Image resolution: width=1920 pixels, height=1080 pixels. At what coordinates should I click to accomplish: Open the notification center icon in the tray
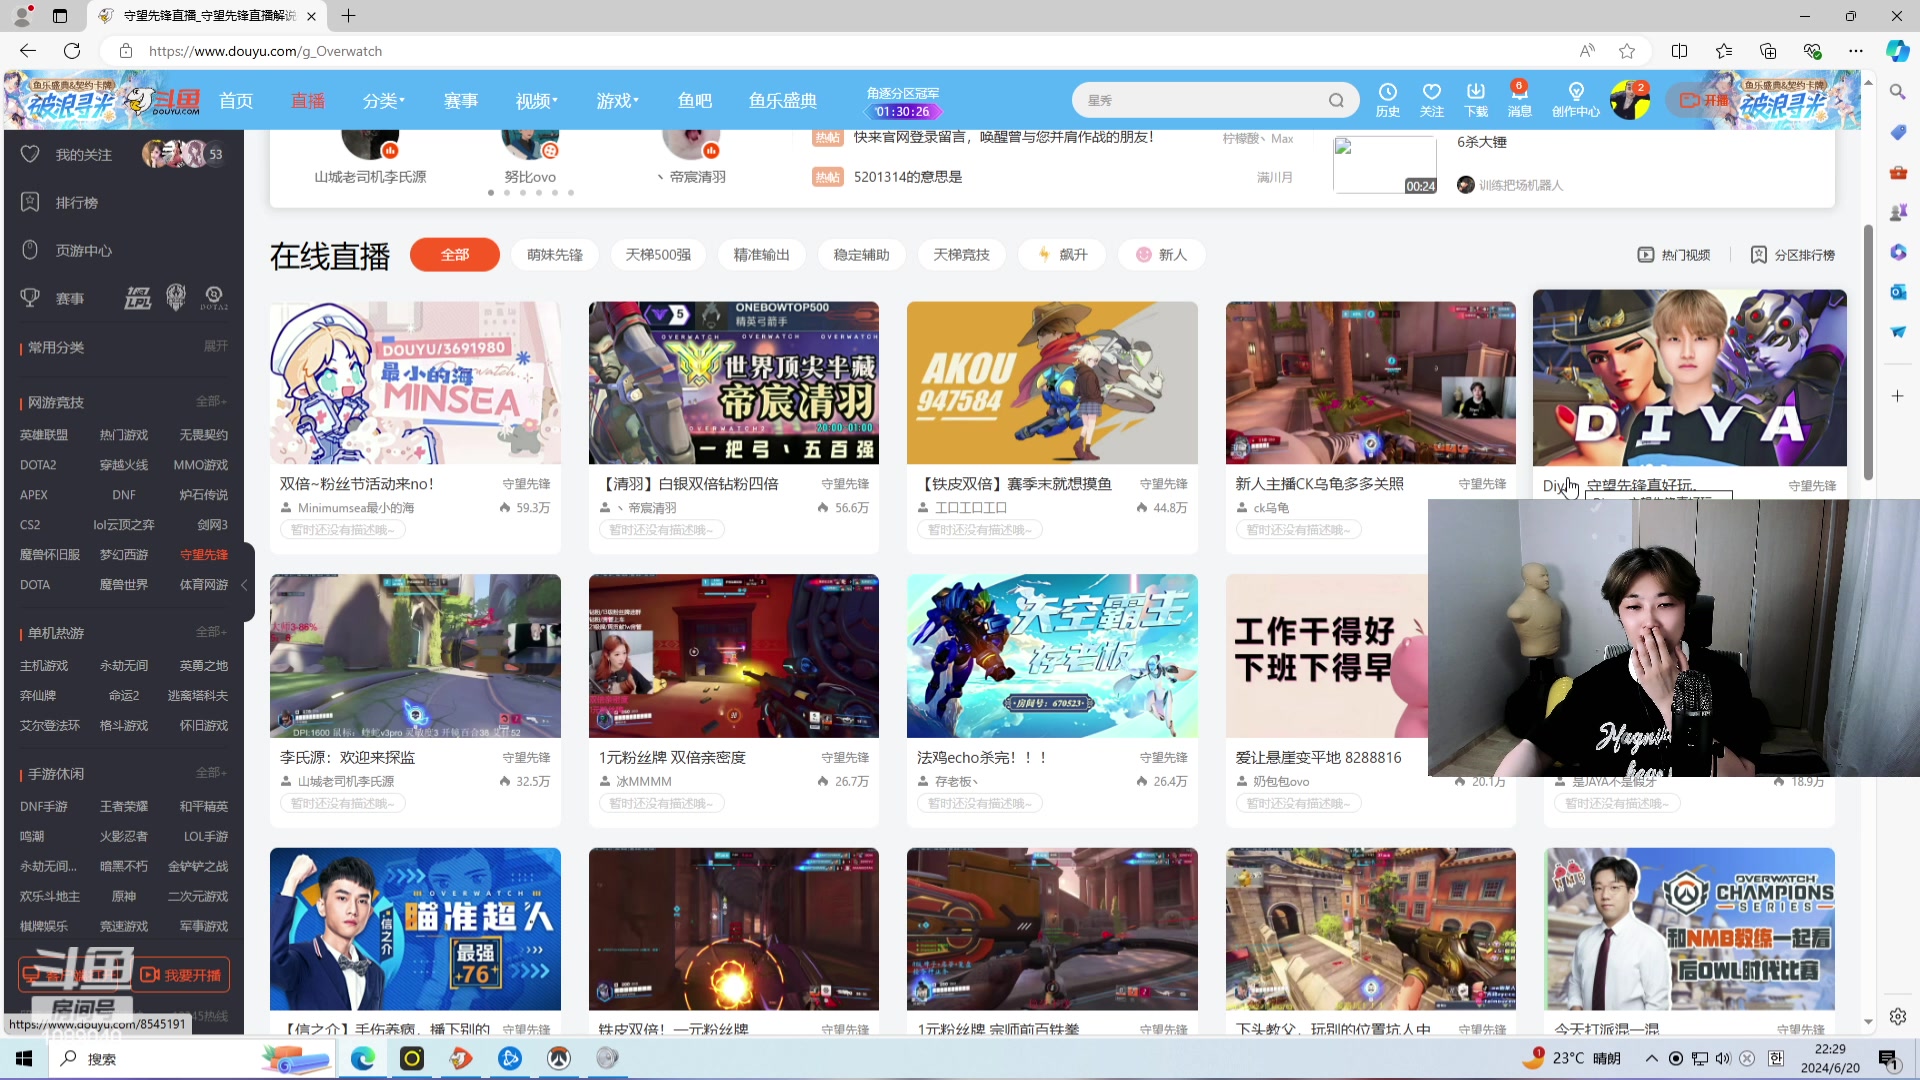pyautogui.click(x=1888, y=1058)
